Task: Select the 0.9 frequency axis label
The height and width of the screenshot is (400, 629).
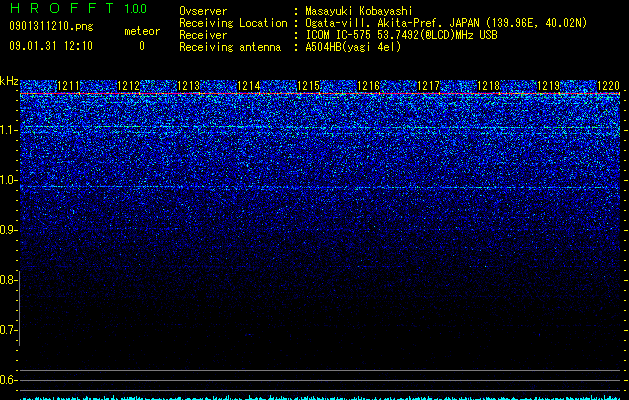Action: point(9,230)
